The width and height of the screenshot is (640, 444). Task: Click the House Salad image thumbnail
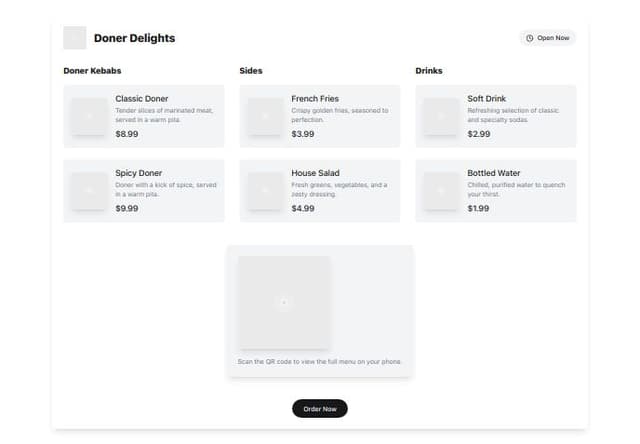265,191
